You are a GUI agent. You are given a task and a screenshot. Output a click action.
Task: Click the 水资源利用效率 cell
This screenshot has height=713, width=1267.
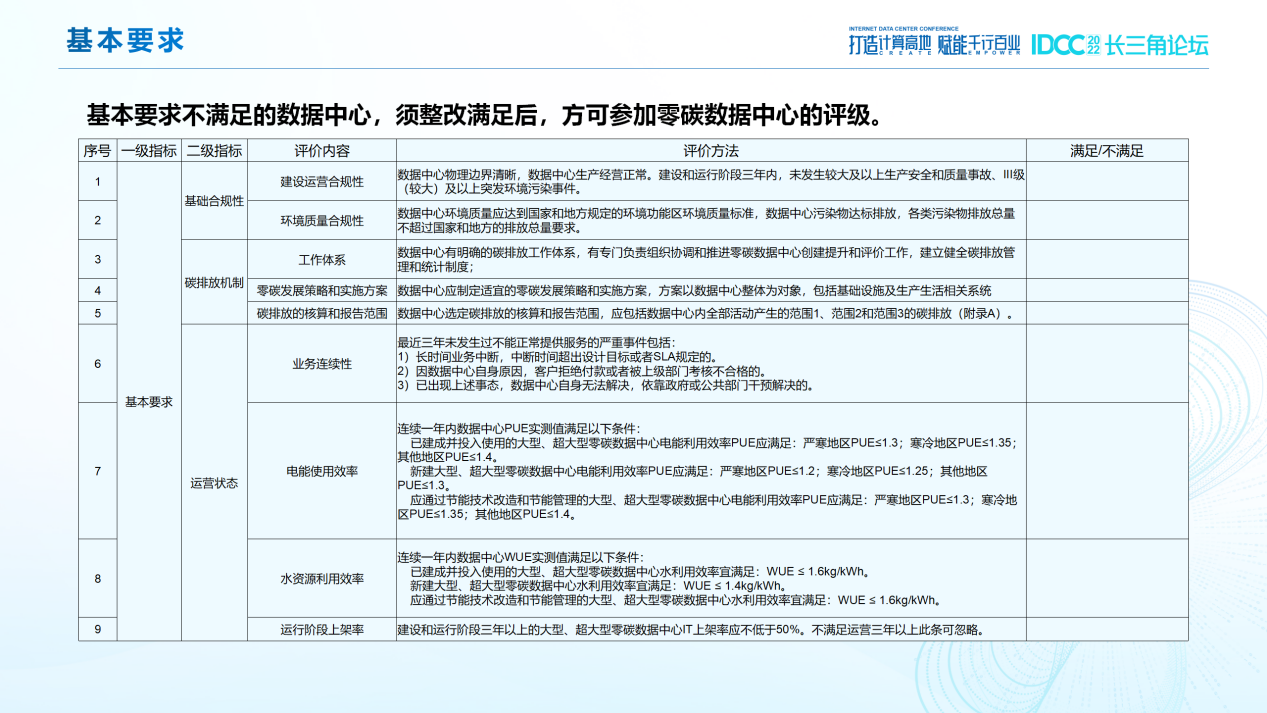click(322, 578)
